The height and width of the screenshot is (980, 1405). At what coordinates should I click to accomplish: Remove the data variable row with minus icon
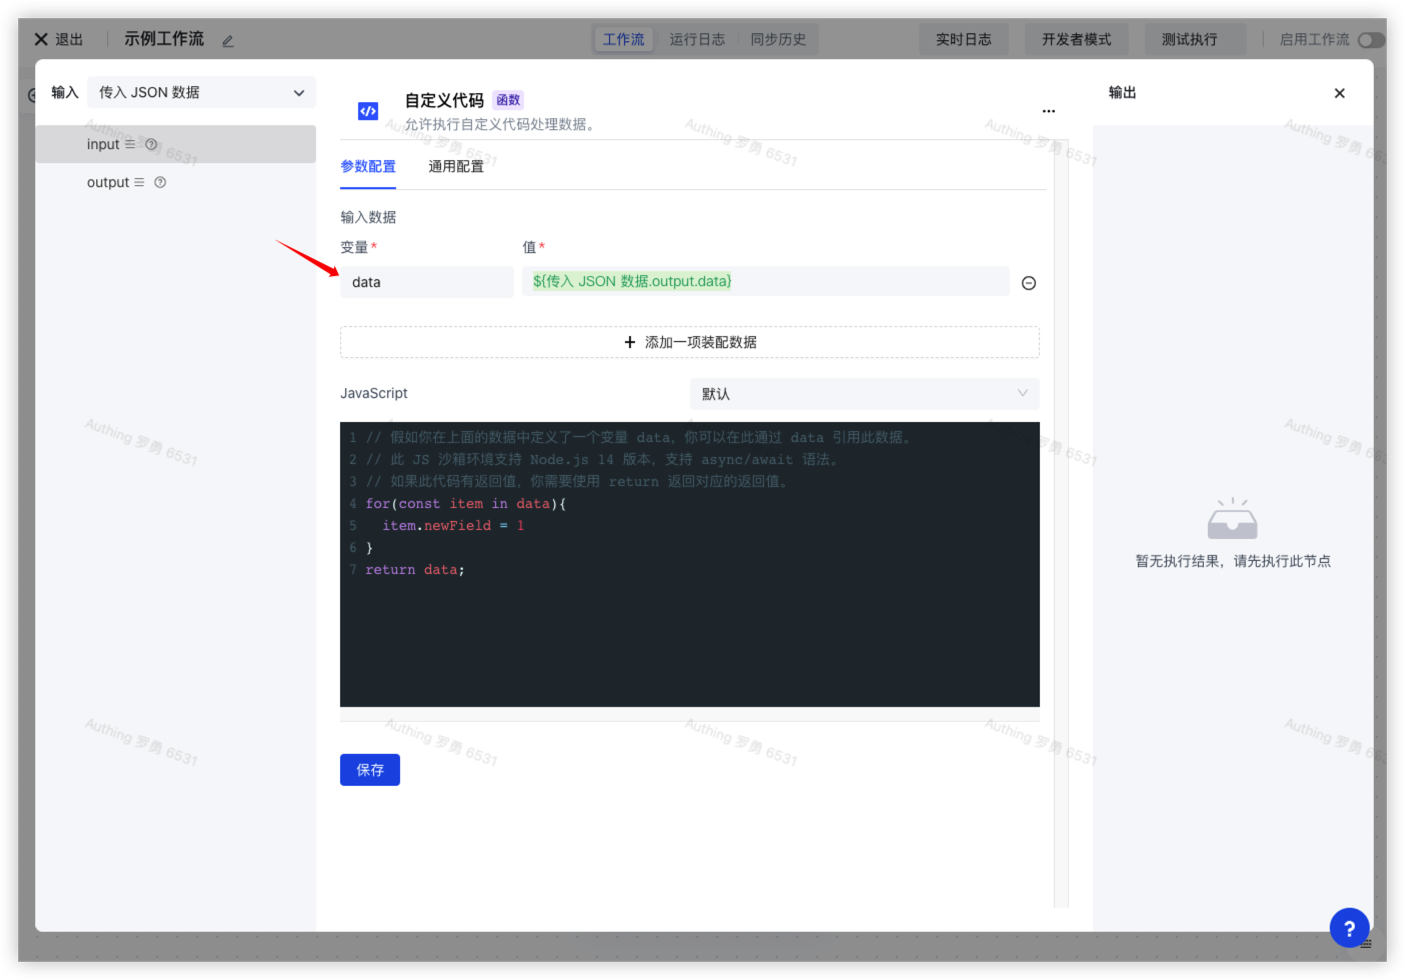click(x=1028, y=283)
